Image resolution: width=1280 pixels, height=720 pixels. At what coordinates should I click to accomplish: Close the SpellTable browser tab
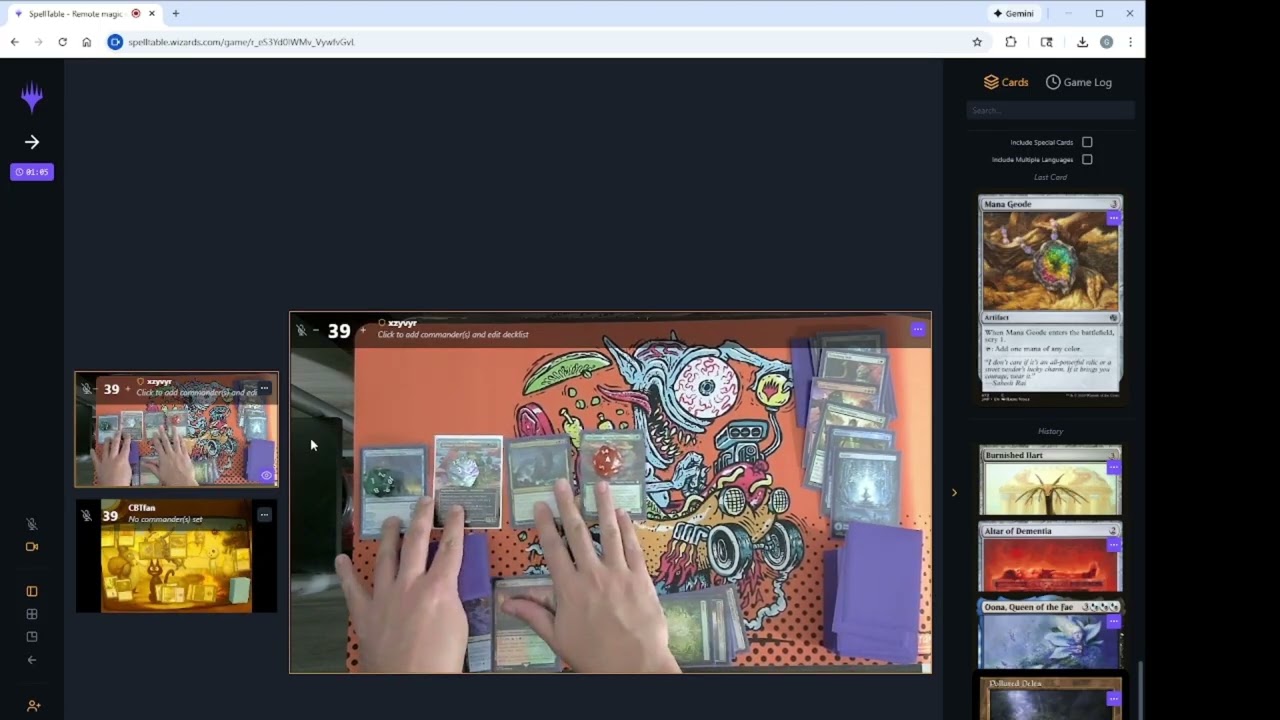point(152,14)
